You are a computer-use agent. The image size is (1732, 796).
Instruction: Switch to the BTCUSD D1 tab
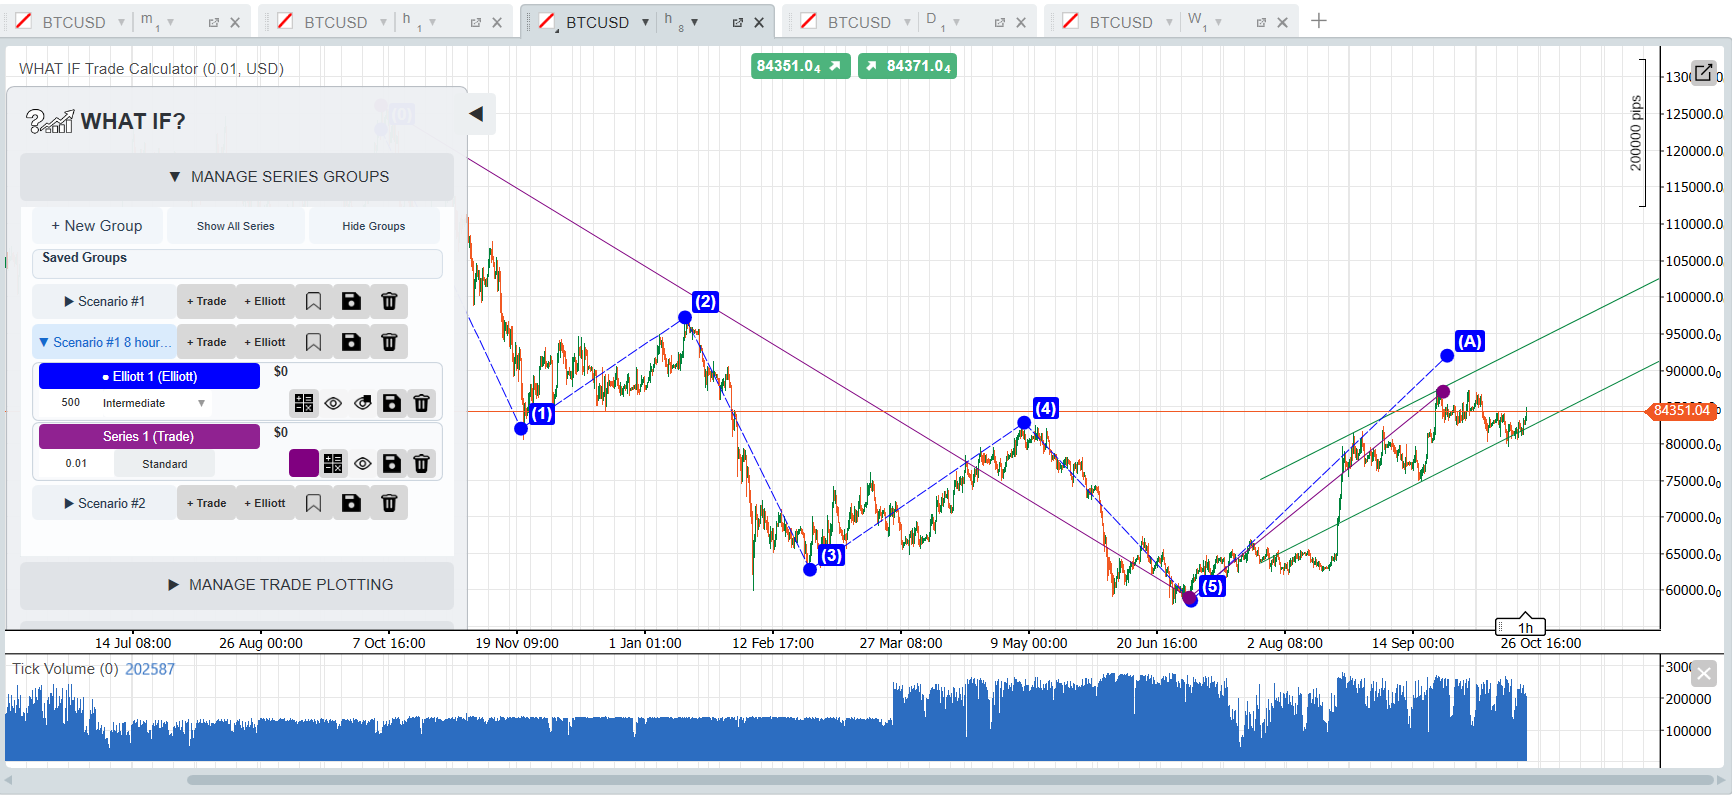[859, 22]
